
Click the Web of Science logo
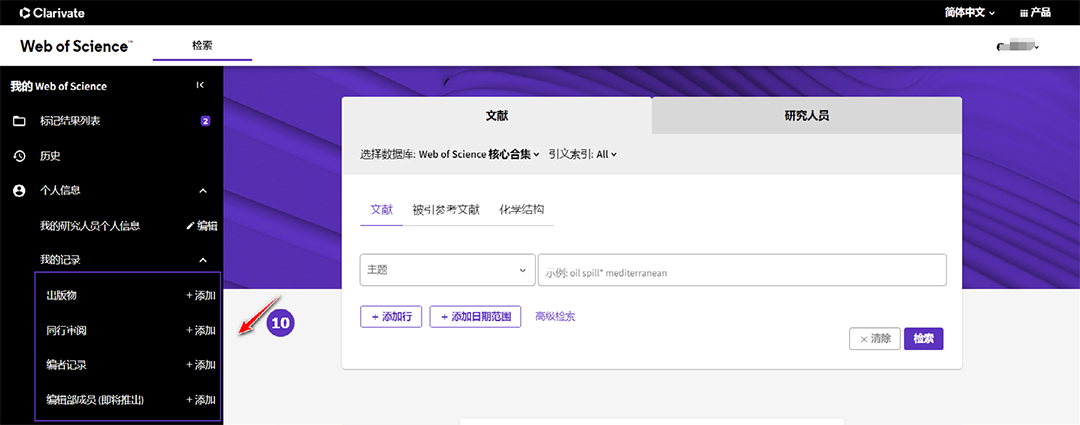click(76, 46)
